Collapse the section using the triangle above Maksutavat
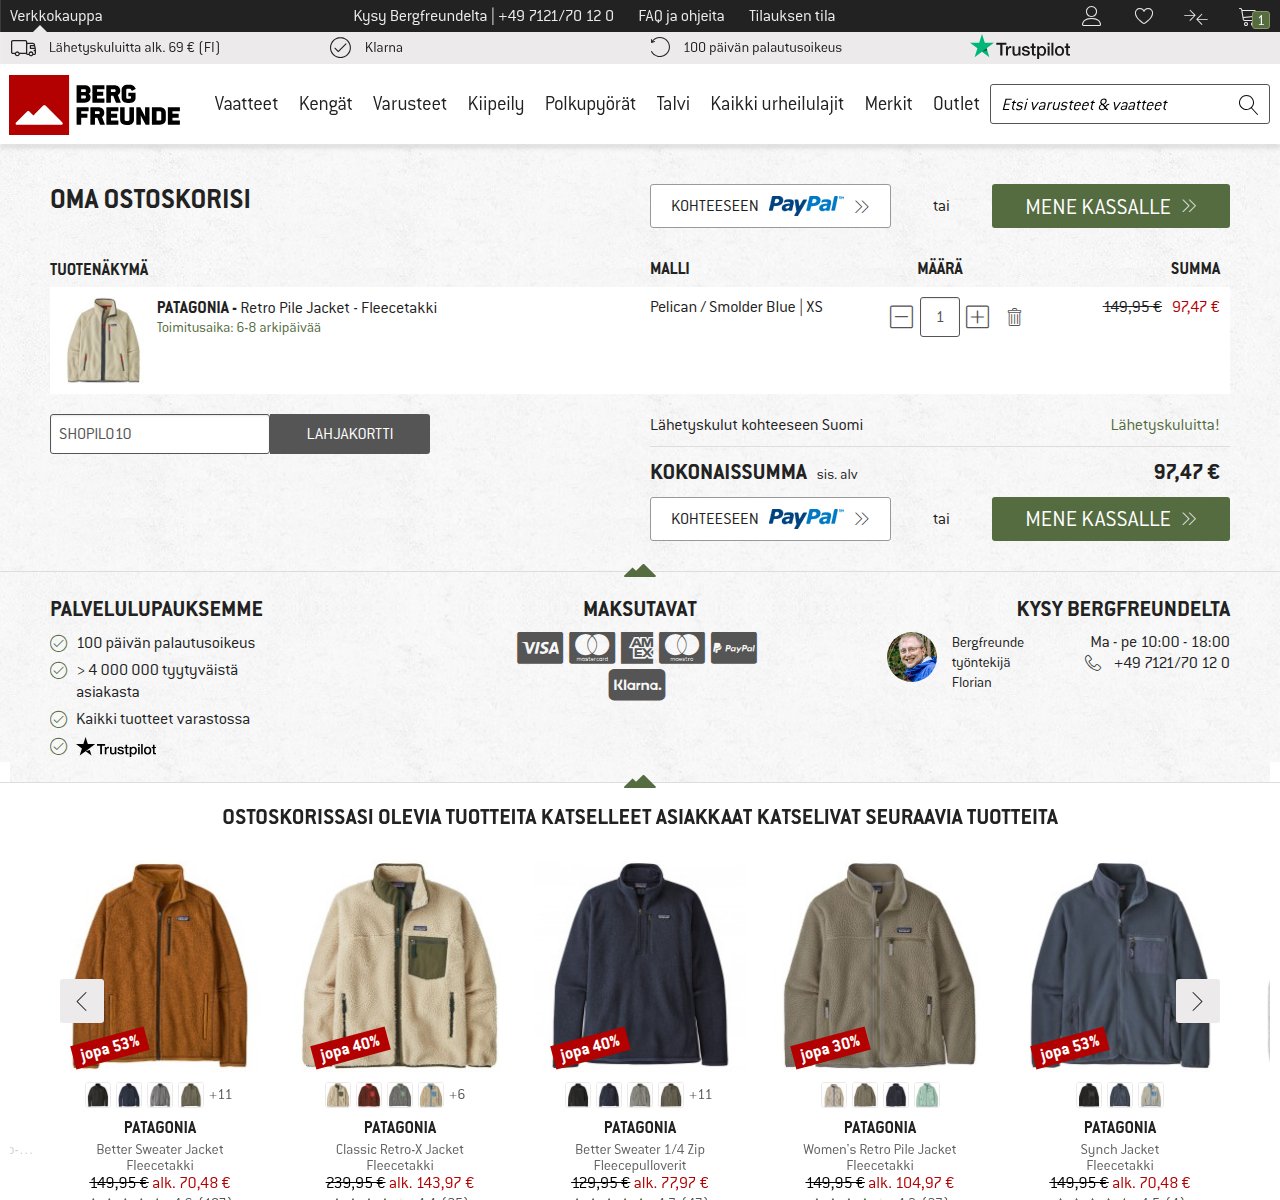1280x1200 pixels. point(640,571)
